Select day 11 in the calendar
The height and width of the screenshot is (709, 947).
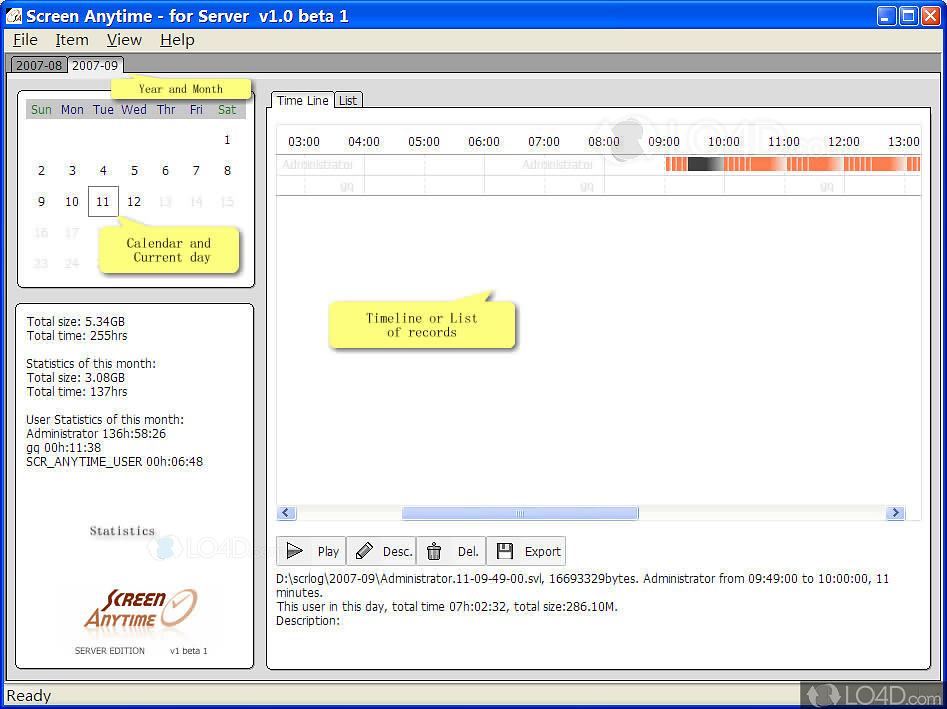[x=103, y=201]
